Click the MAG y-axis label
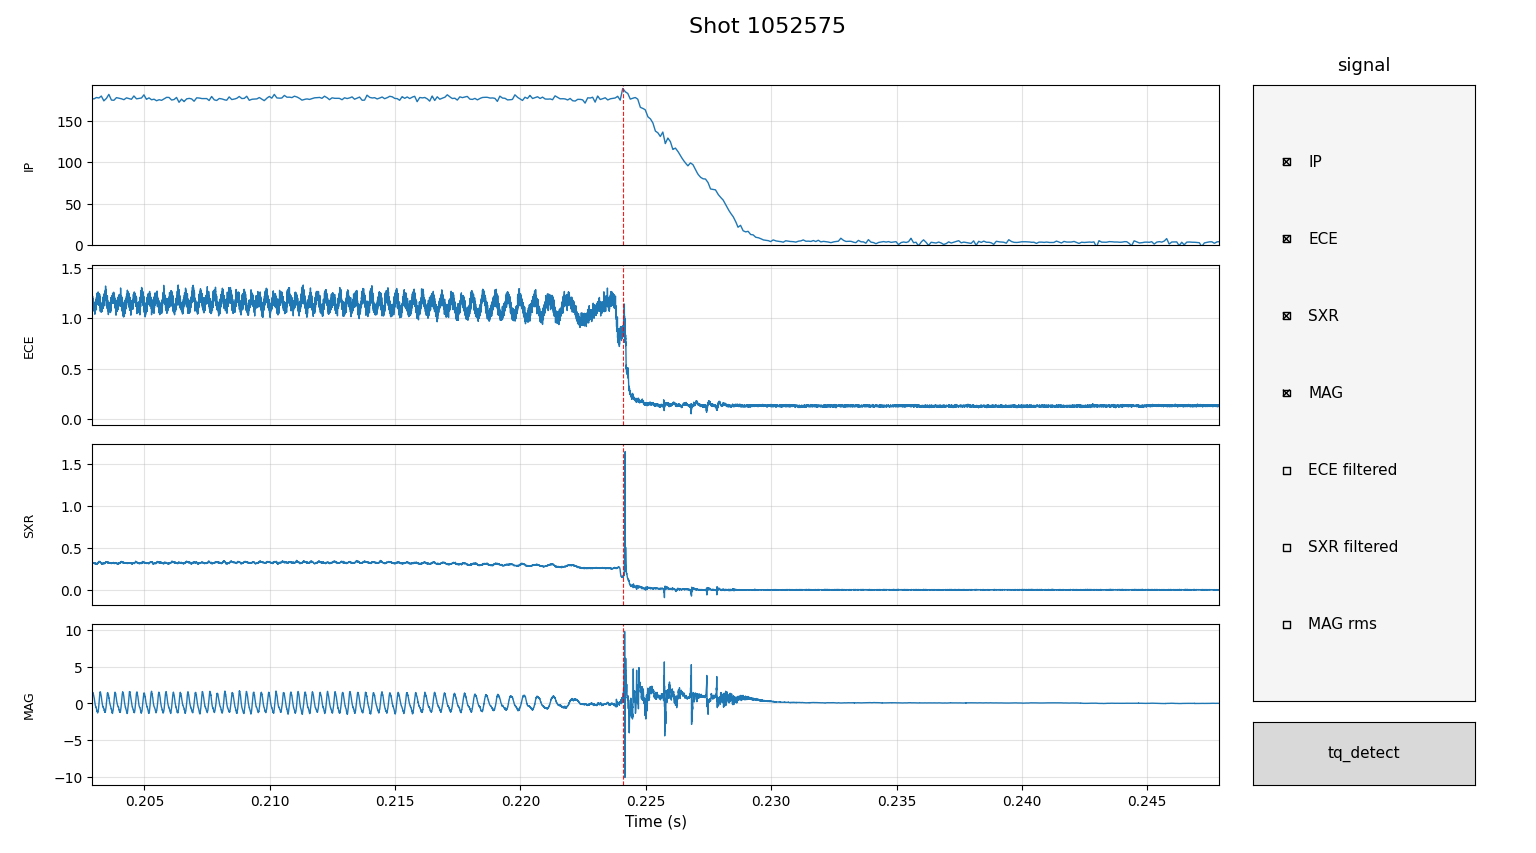The height and width of the screenshot is (853, 1536). (x=29, y=706)
